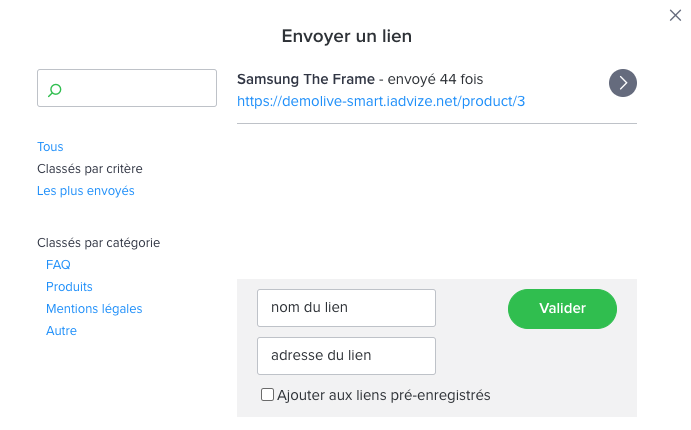Send the Samsung The Frame link arrow
Image resolution: width=691 pixels, height=430 pixels.
click(x=623, y=83)
